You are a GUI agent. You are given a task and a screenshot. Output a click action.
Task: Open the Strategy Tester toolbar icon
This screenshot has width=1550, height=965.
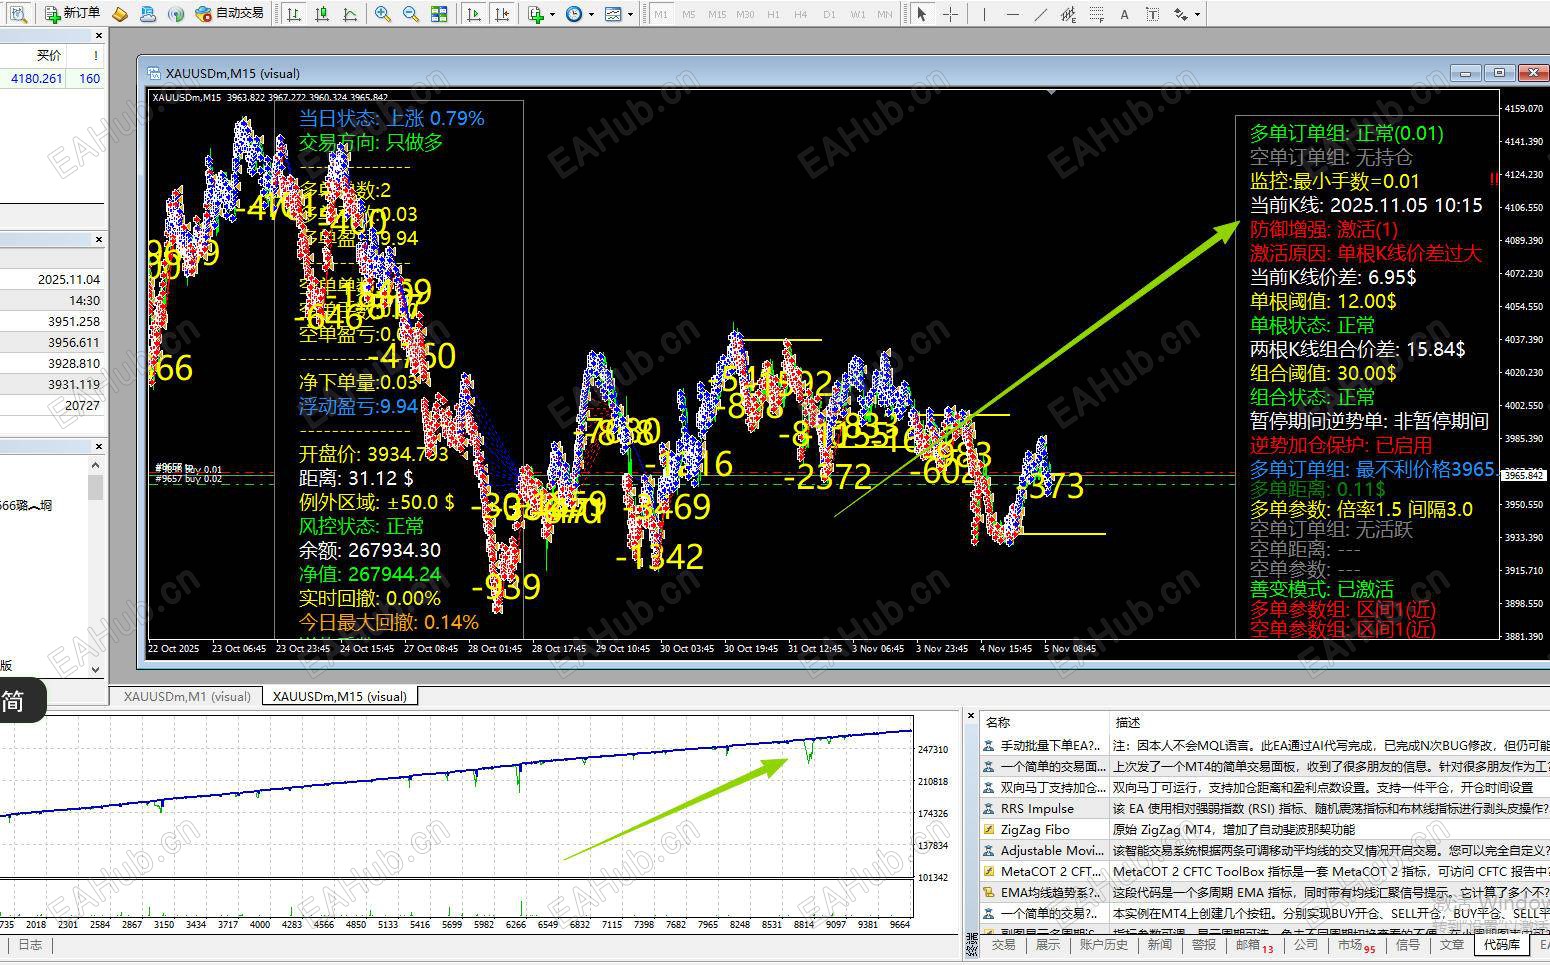[x=17, y=14]
